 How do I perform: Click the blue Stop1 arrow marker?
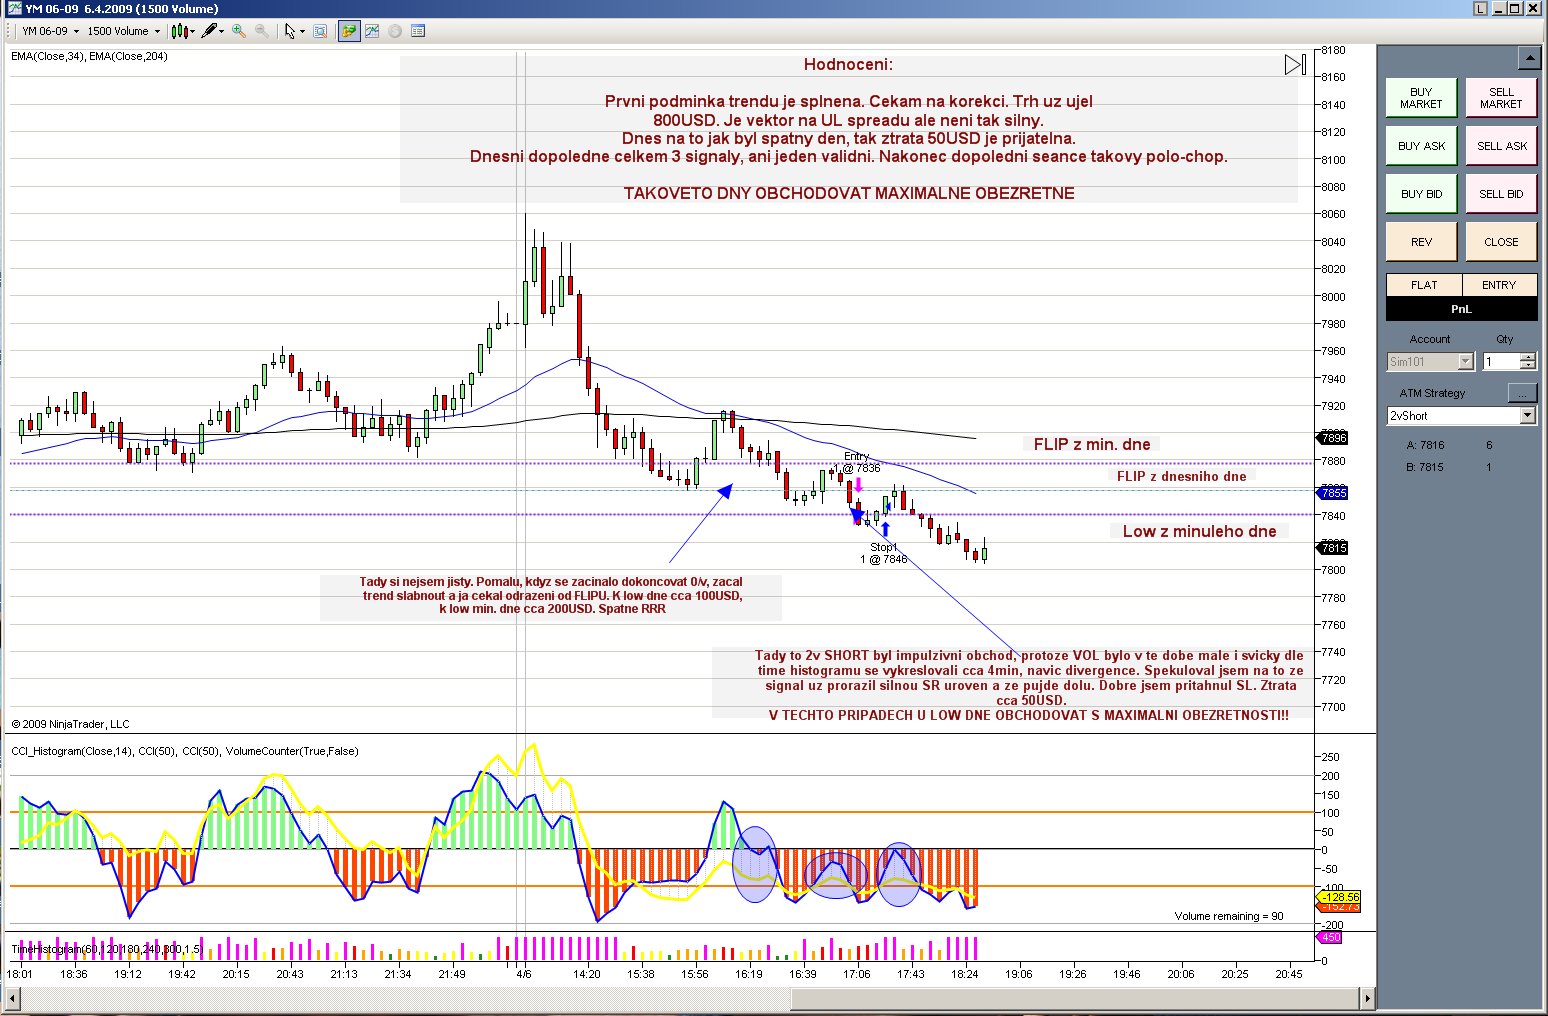[885, 529]
